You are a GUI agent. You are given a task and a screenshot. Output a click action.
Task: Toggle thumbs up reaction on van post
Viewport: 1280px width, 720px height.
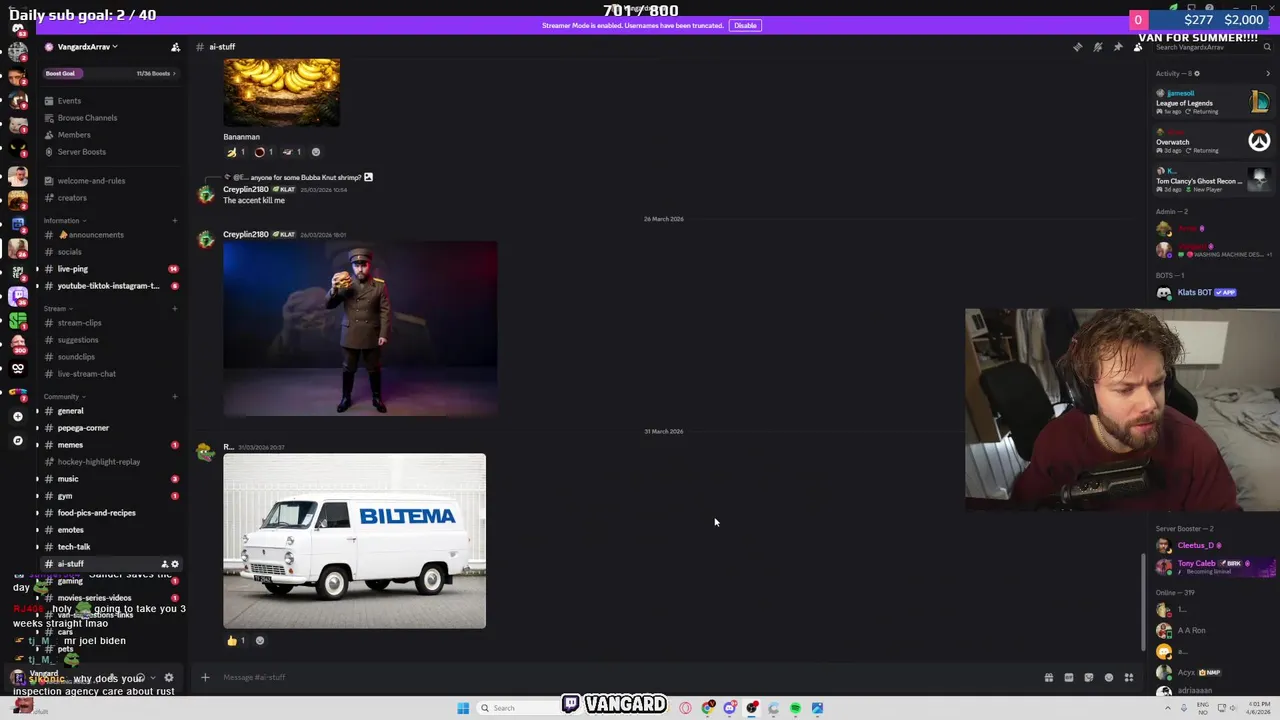pos(236,641)
